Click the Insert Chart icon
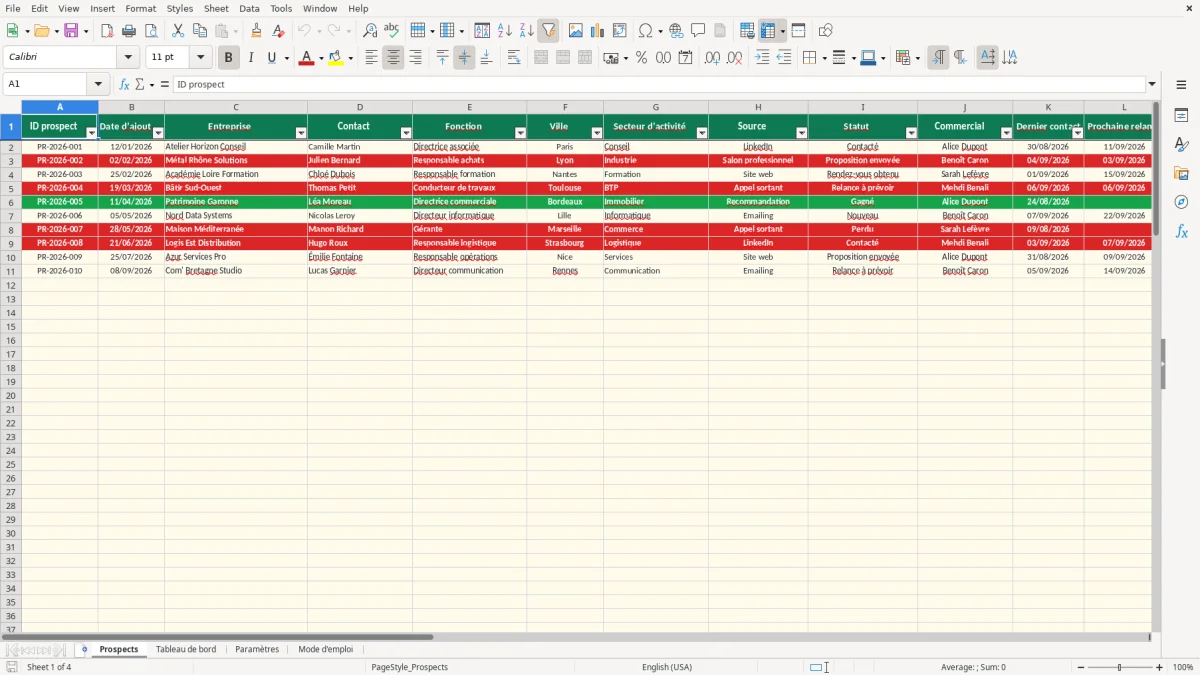 coord(598,31)
